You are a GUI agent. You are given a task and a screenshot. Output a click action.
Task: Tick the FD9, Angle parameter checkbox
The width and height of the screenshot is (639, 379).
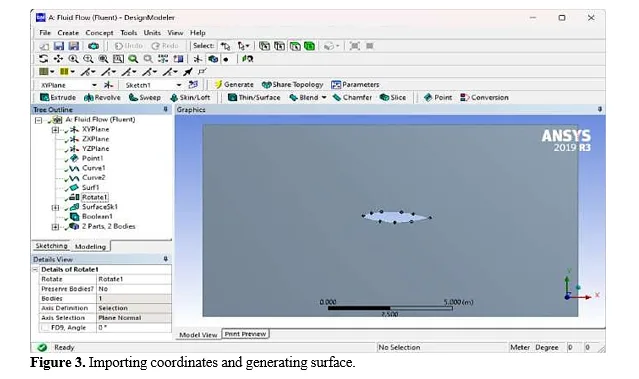point(45,328)
